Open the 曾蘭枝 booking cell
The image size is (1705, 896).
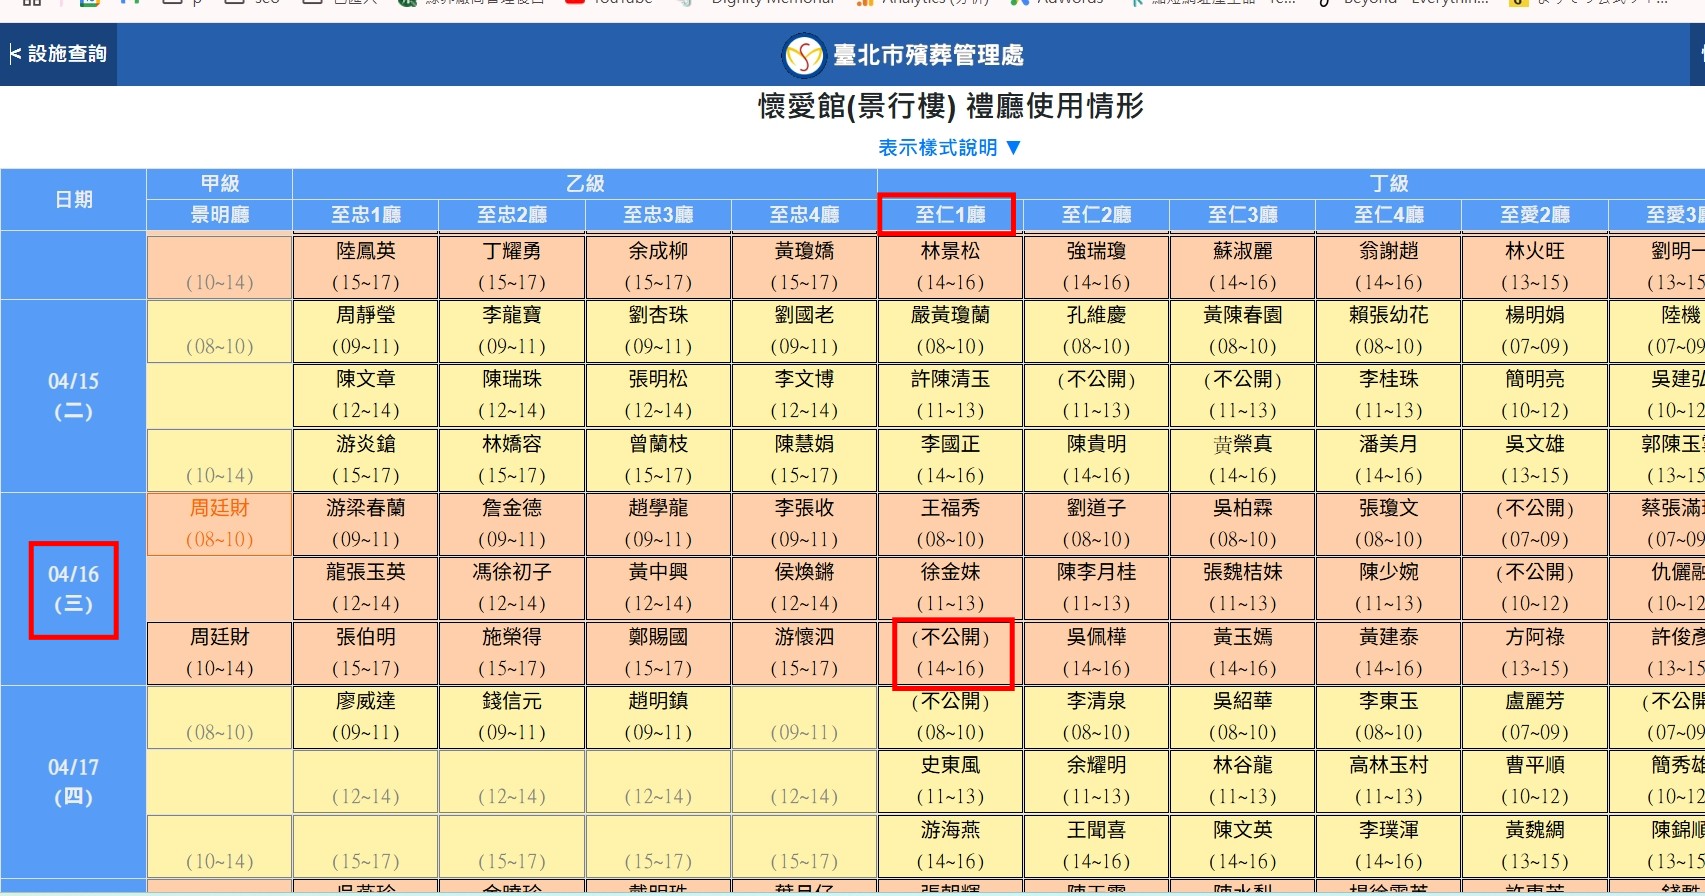pos(658,460)
